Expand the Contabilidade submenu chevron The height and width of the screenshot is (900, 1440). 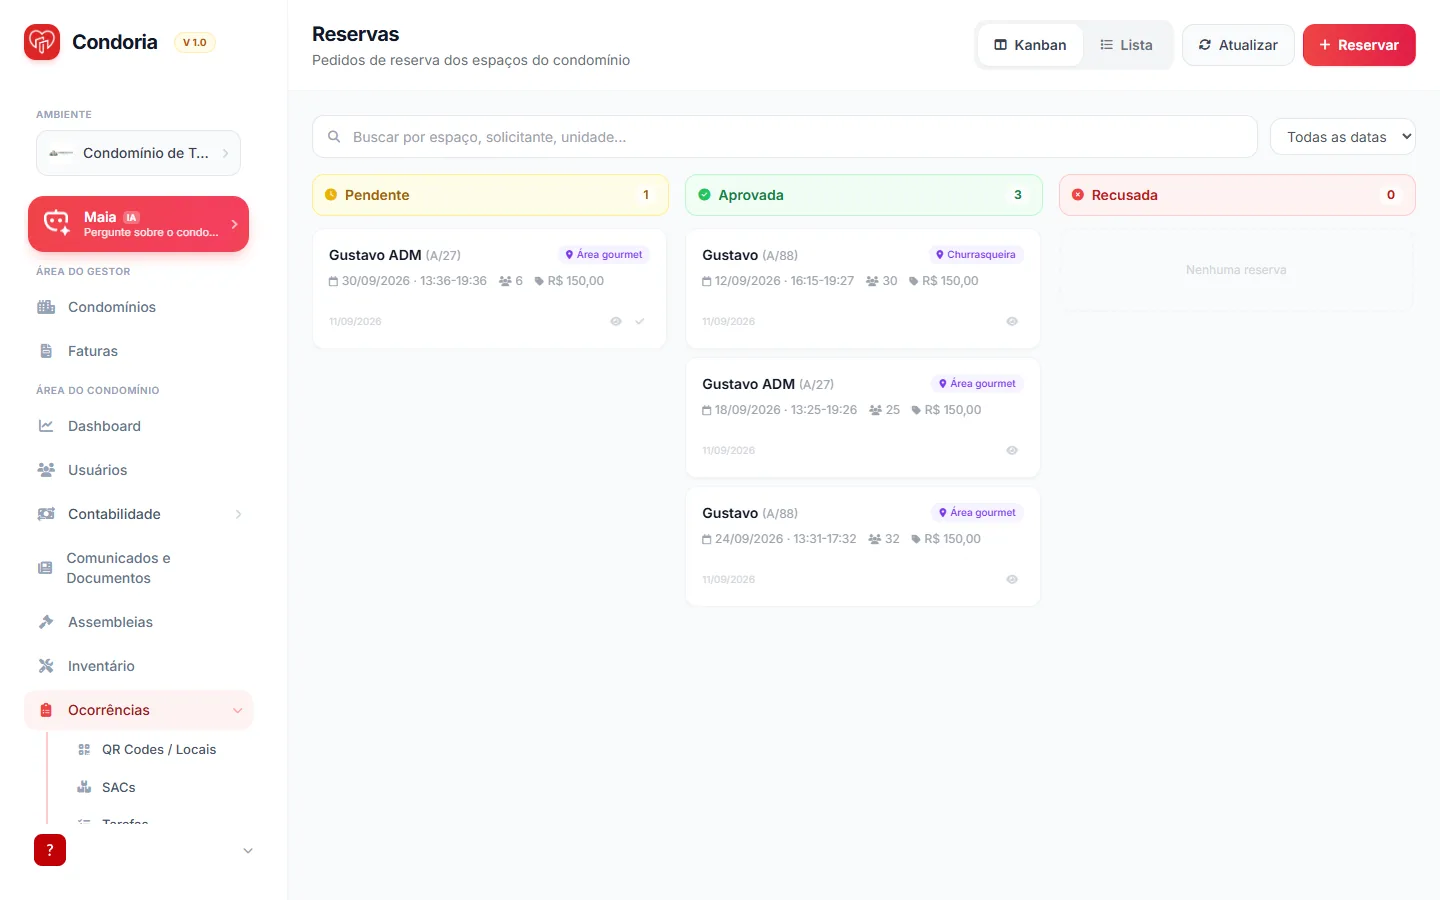[x=238, y=514]
